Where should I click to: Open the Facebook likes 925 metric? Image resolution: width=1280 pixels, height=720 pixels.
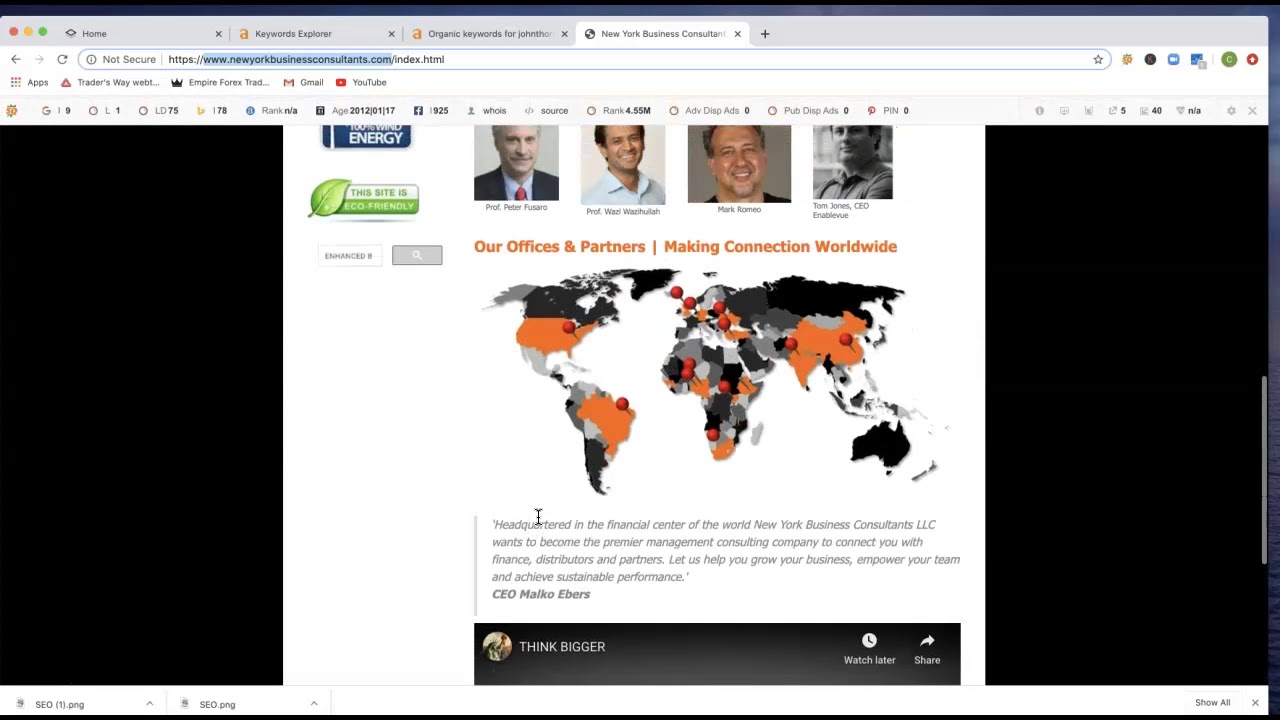431,111
